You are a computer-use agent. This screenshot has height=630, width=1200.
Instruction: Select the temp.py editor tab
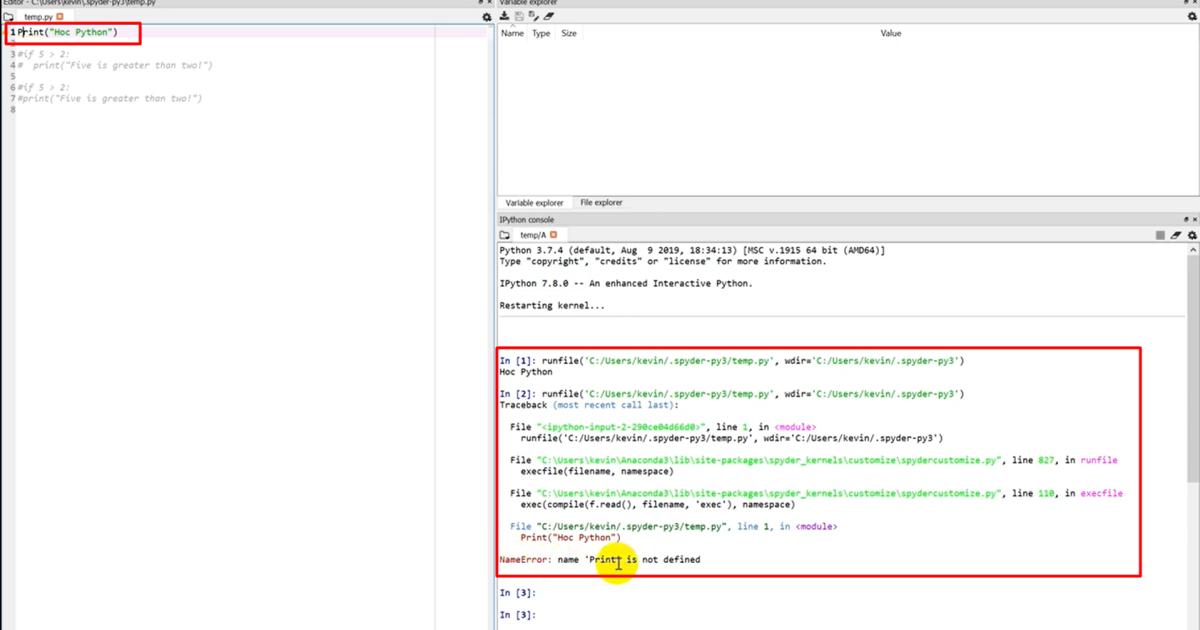38,18
